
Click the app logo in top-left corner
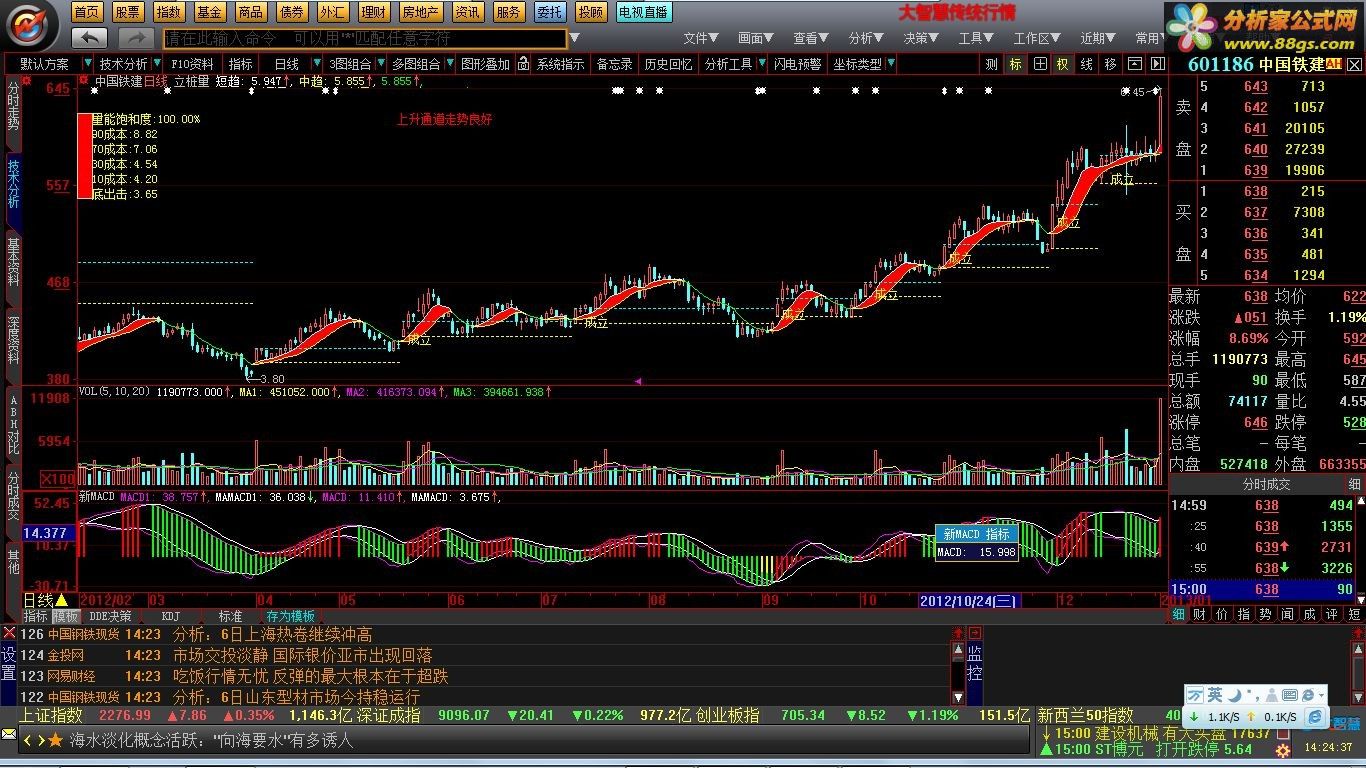(30, 24)
